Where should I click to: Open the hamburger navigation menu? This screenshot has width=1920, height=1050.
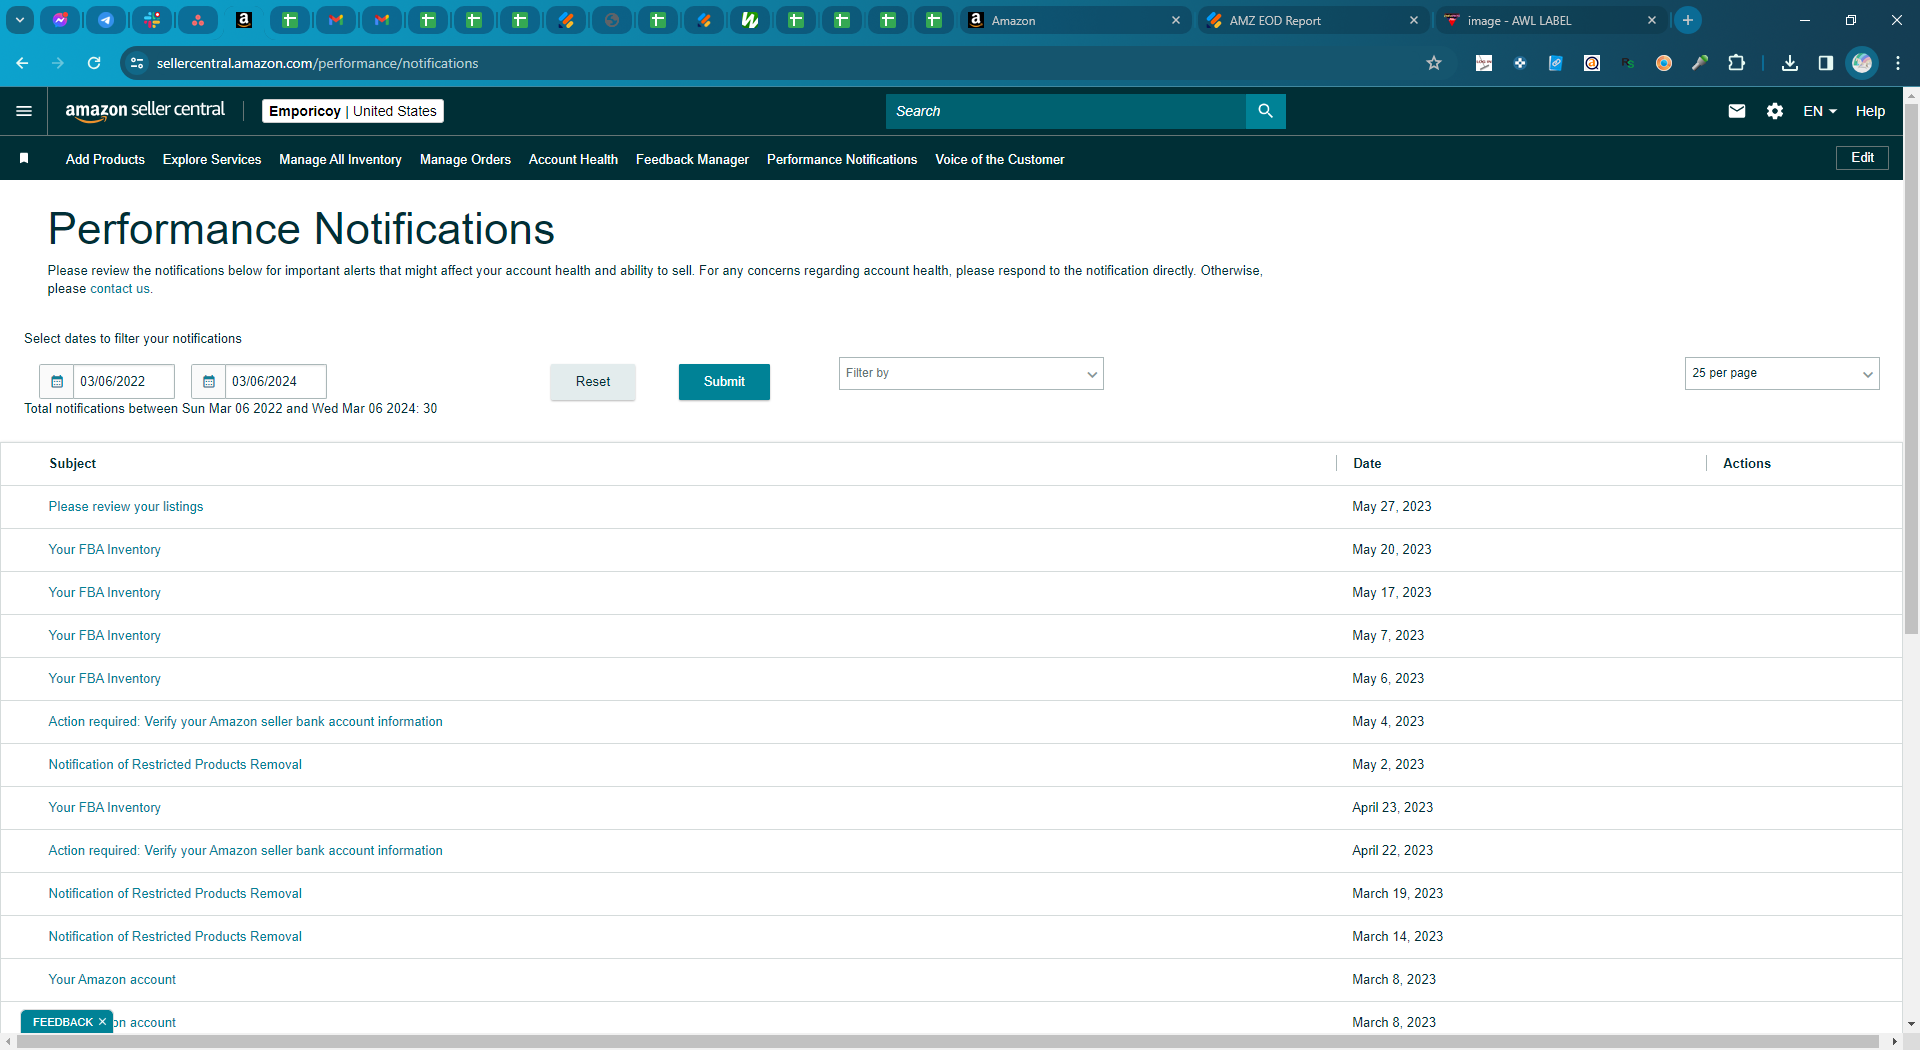(x=24, y=111)
